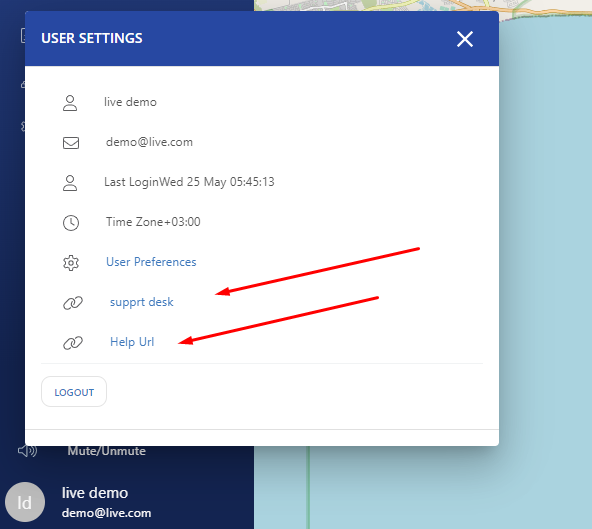The image size is (592, 529).
Task: Close the User Settings dialog
Action: [465, 39]
